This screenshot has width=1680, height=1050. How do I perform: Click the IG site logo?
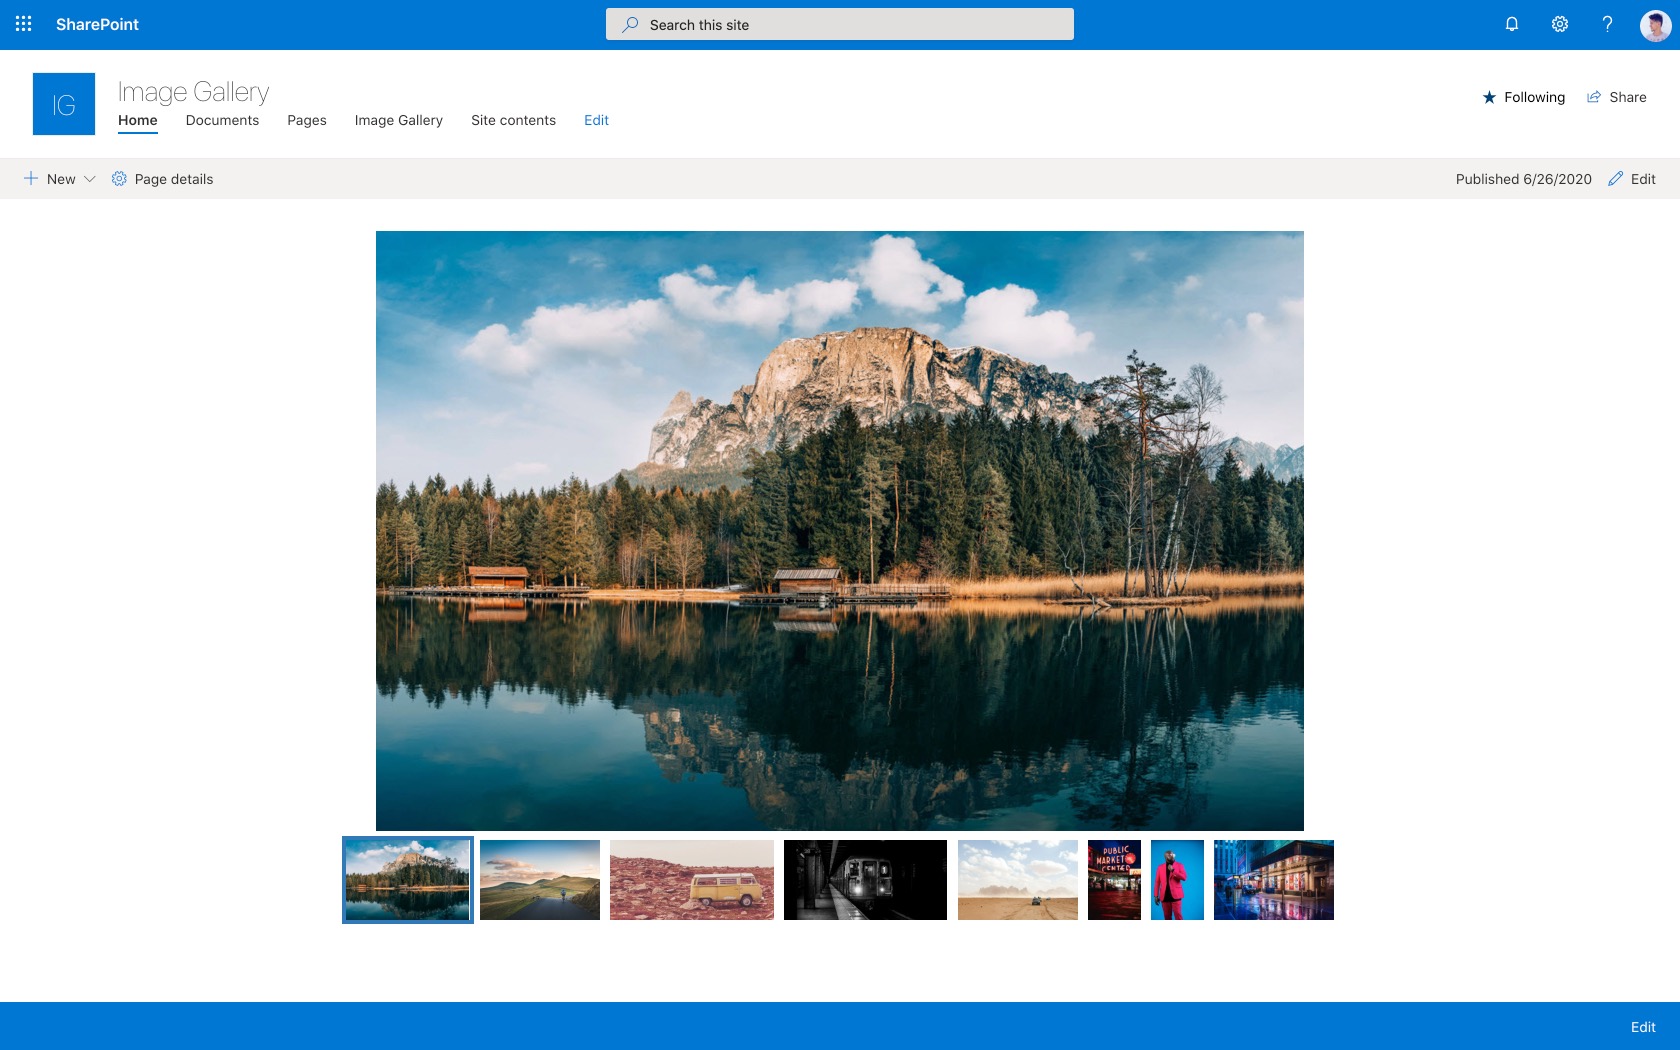pyautogui.click(x=64, y=104)
